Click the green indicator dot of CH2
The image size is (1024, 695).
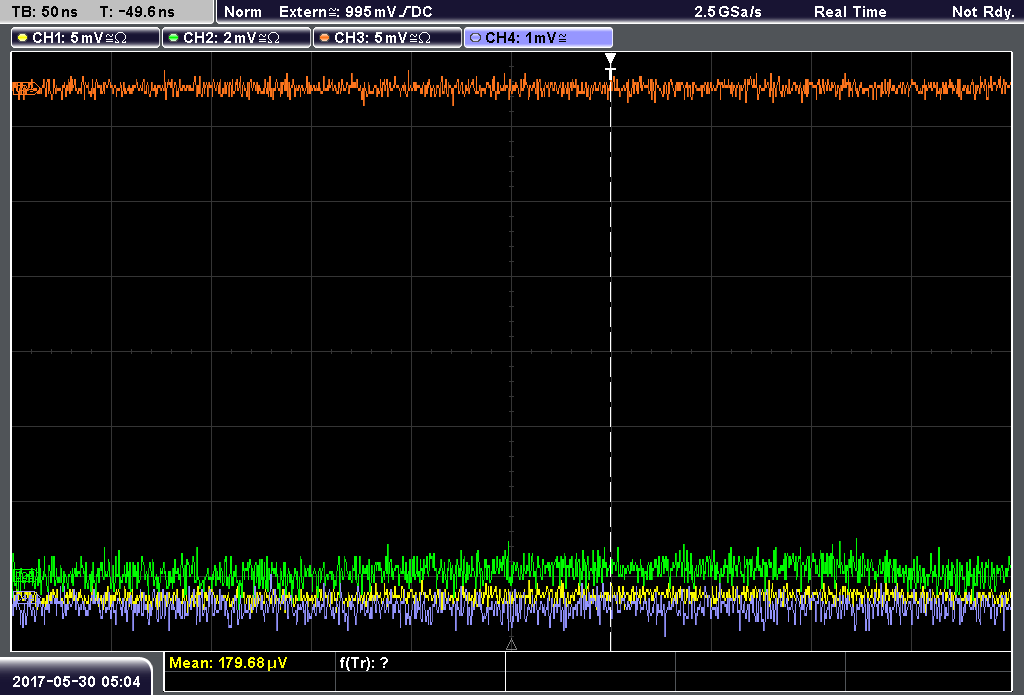(173, 38)
